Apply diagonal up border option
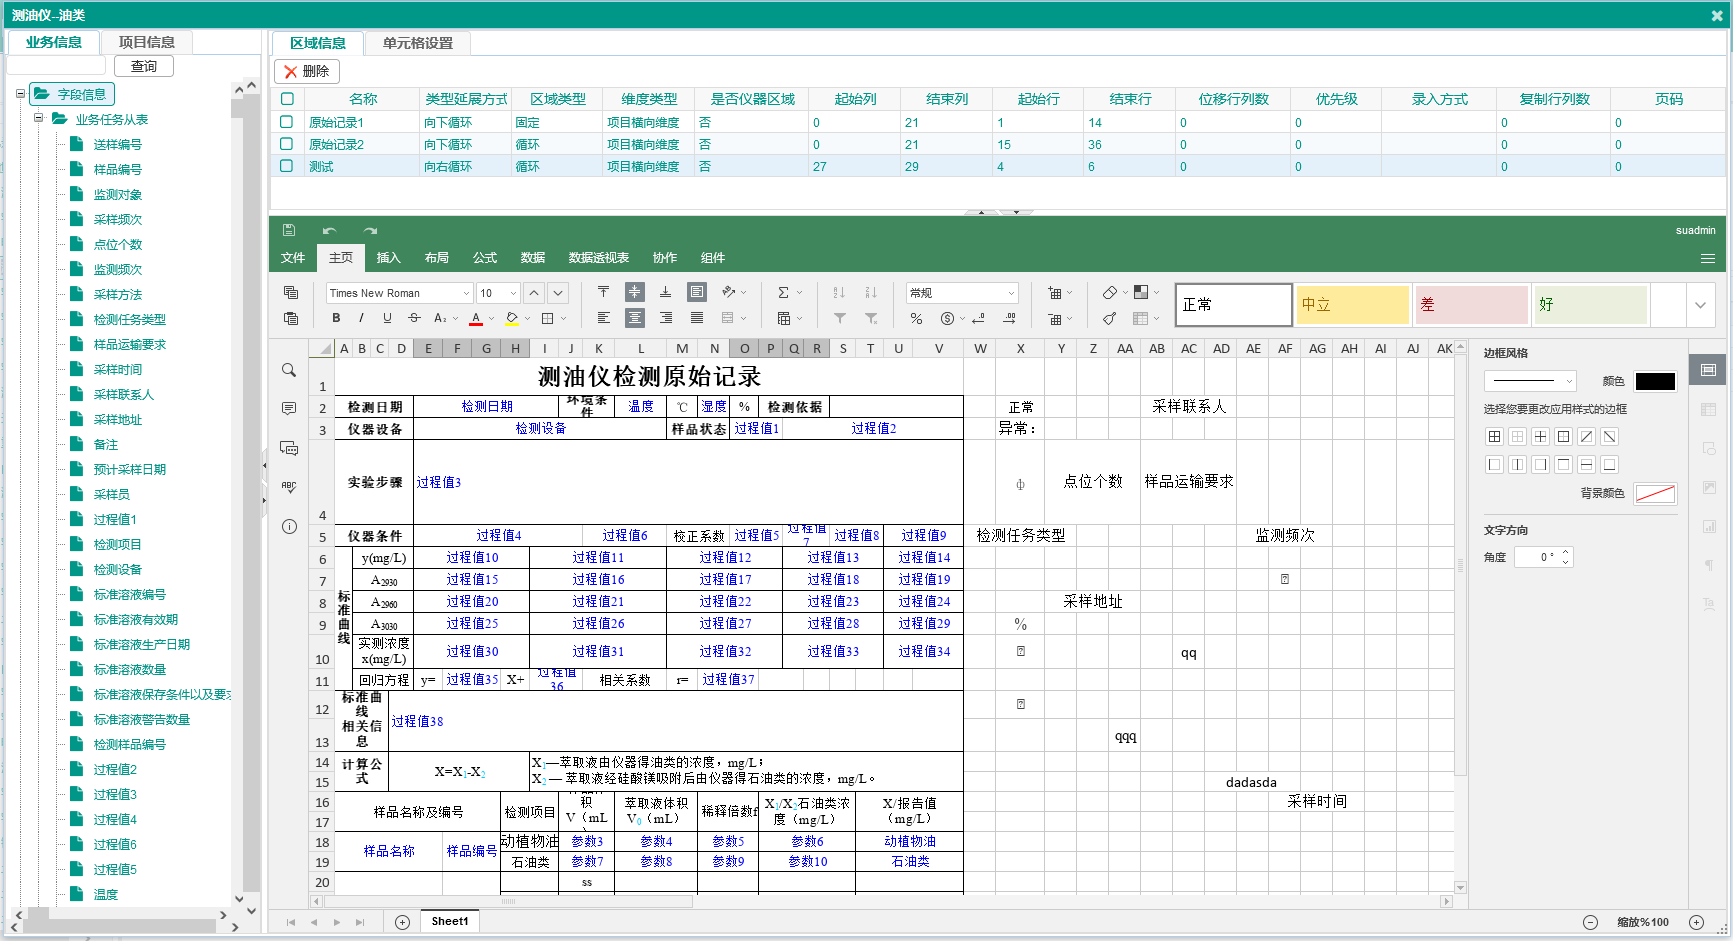This screenshot has height=941, width=1733. point(1586,436)
